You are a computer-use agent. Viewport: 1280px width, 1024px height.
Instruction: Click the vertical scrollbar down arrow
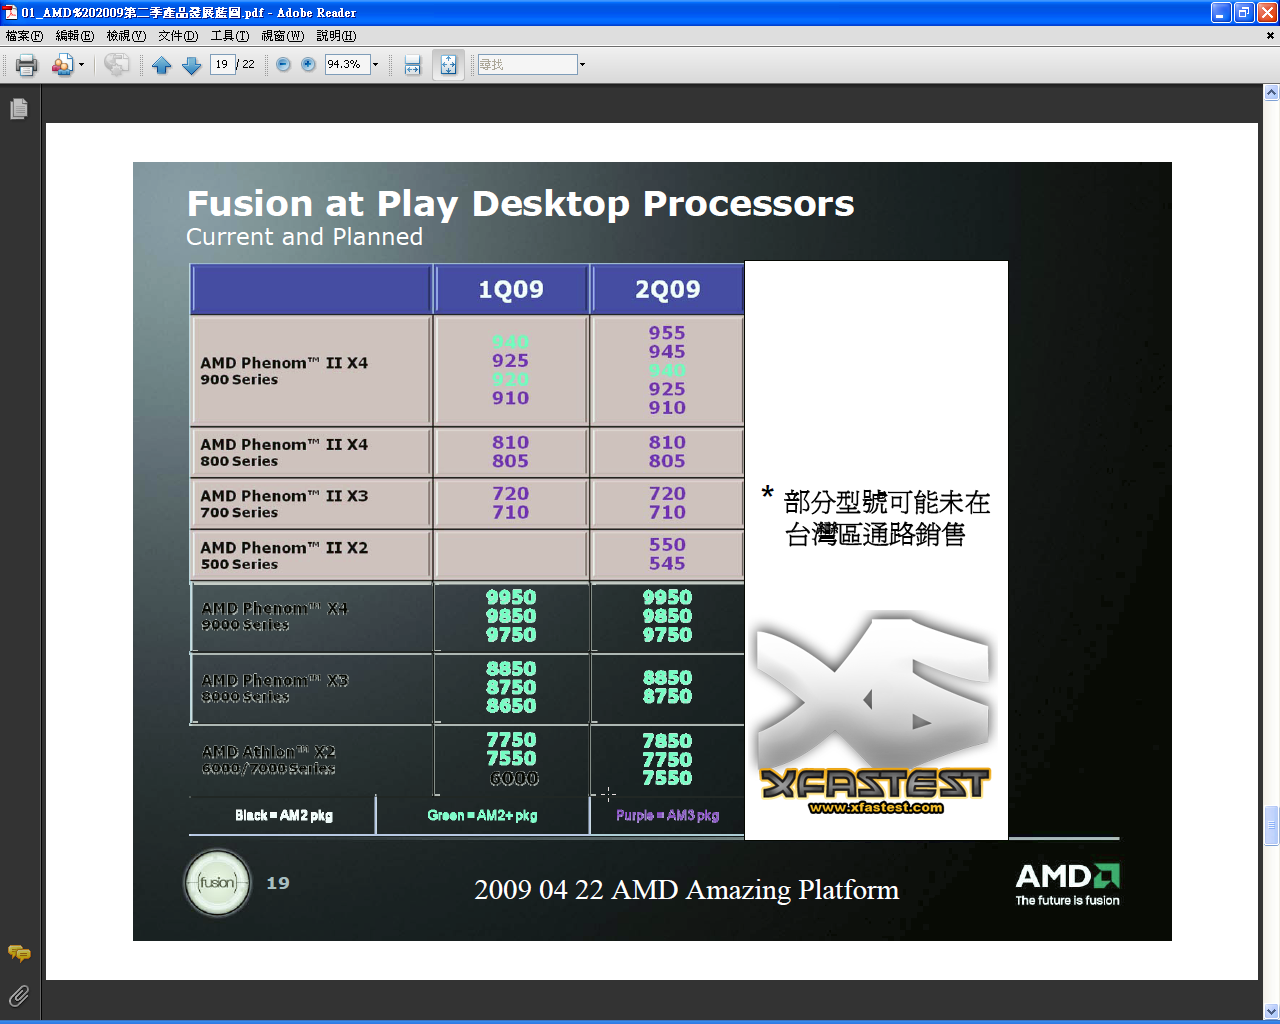[1271, 1010]
